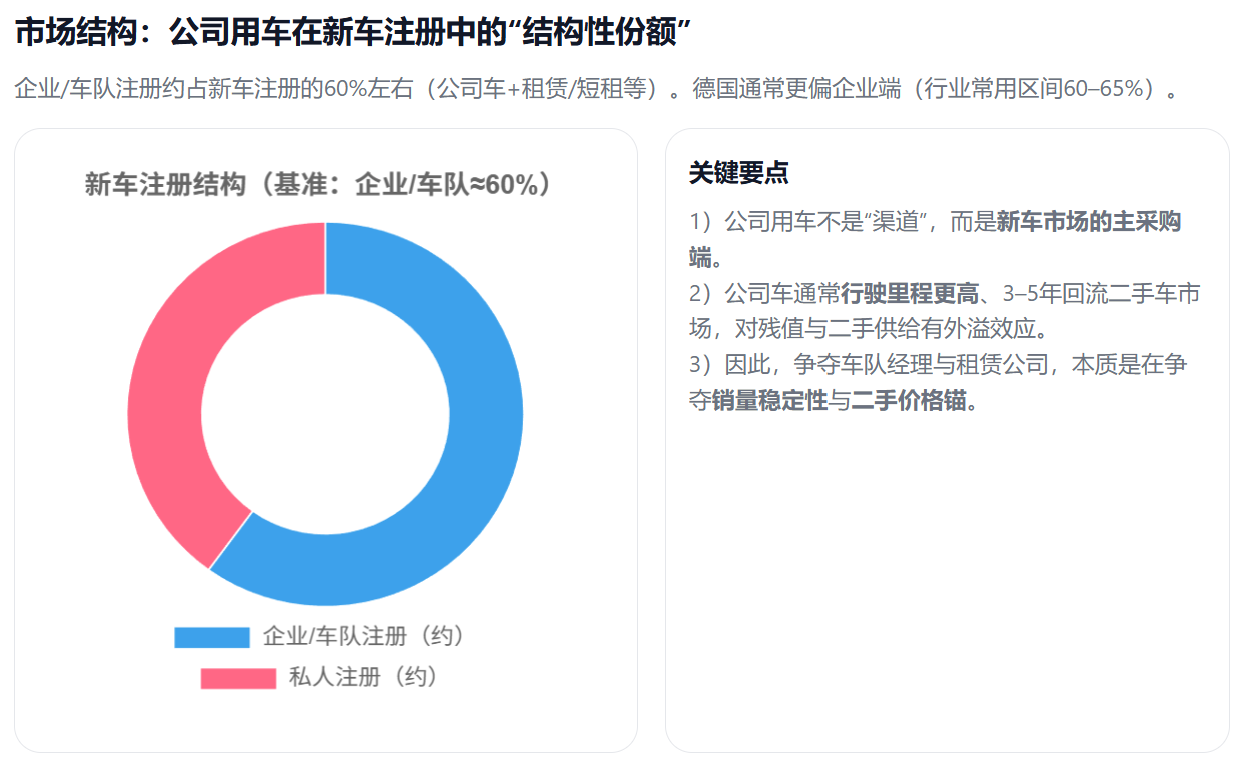
Task: Select the blue donut chart segment
Action: [x=470, y=470]
